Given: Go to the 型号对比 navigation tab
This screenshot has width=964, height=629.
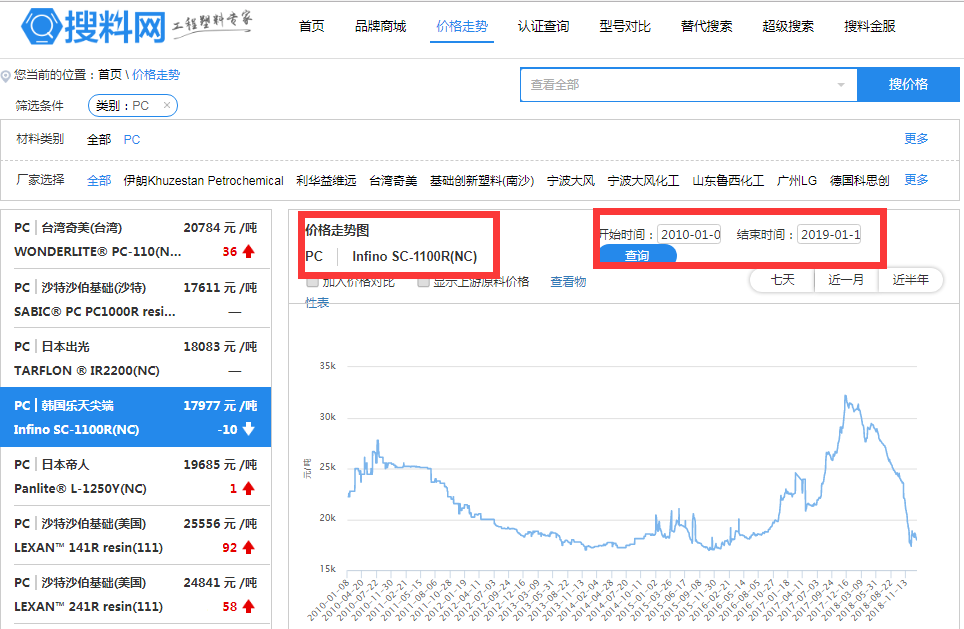Looking at the screenshot, I should click(x=625, y=26).
